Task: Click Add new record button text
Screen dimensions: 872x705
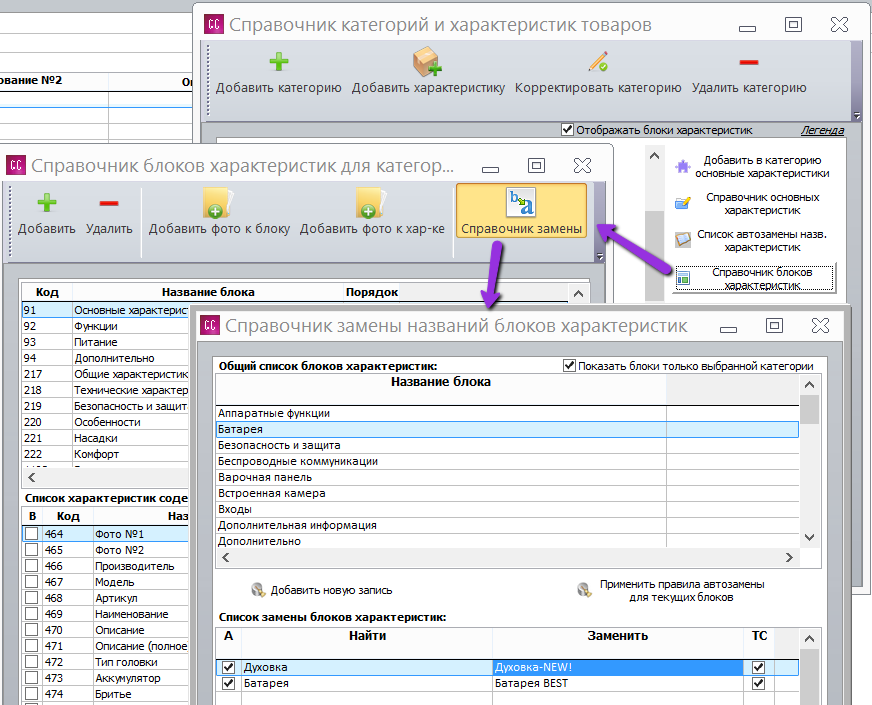Action: (331, 590)
